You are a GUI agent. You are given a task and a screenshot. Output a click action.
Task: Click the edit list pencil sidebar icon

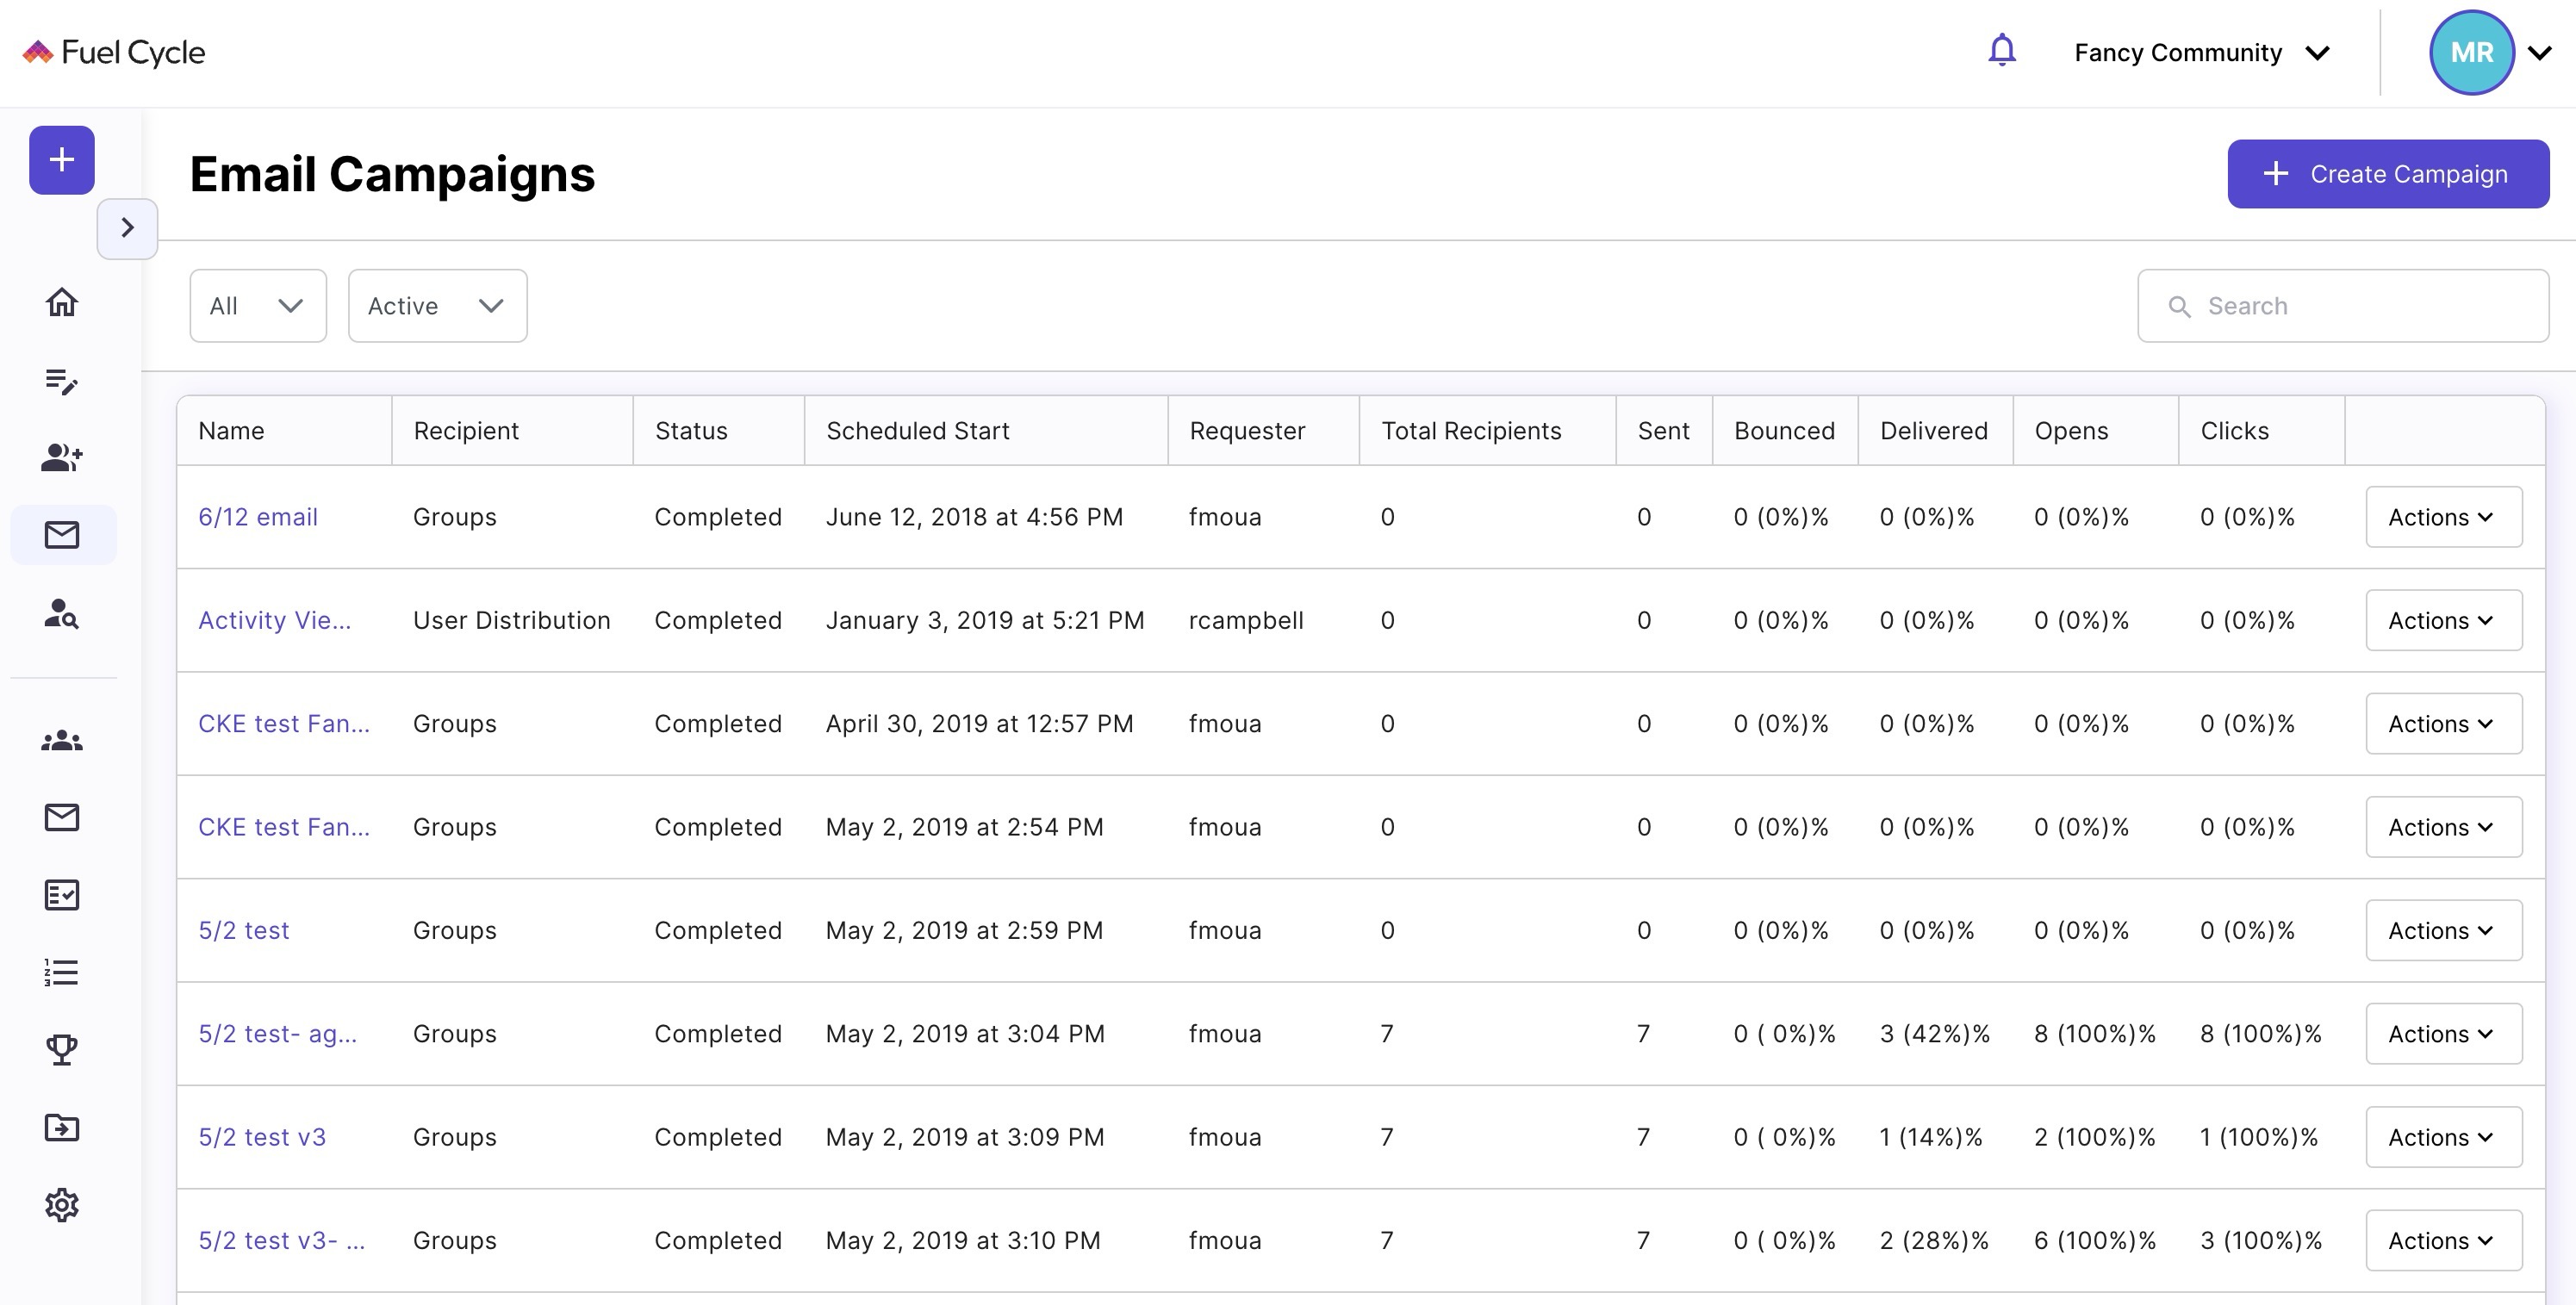click(62, 381)
